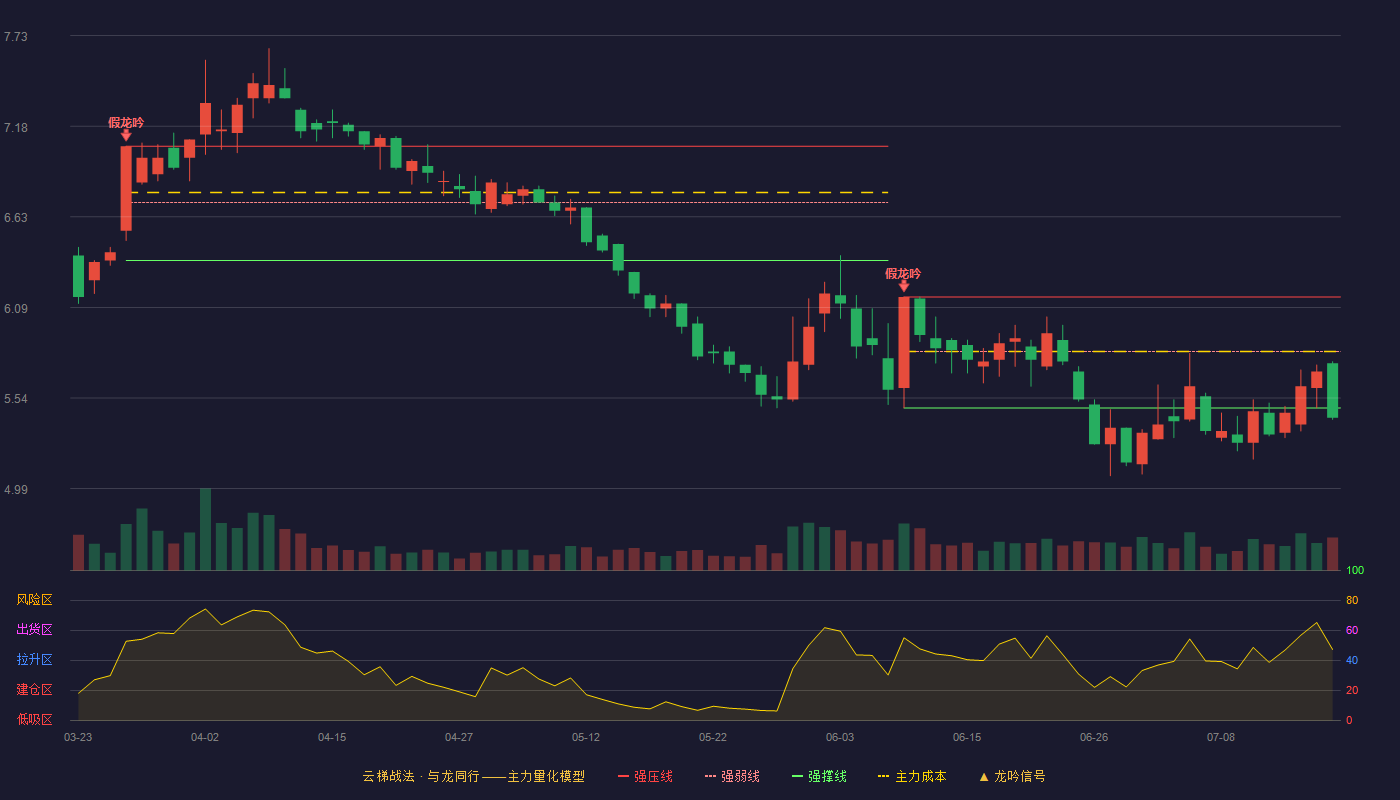Image resolution: width=1400 pixels, height=800 pixels.
Task: Click the 20 indicator scale label
Action: coord(1352,690)
